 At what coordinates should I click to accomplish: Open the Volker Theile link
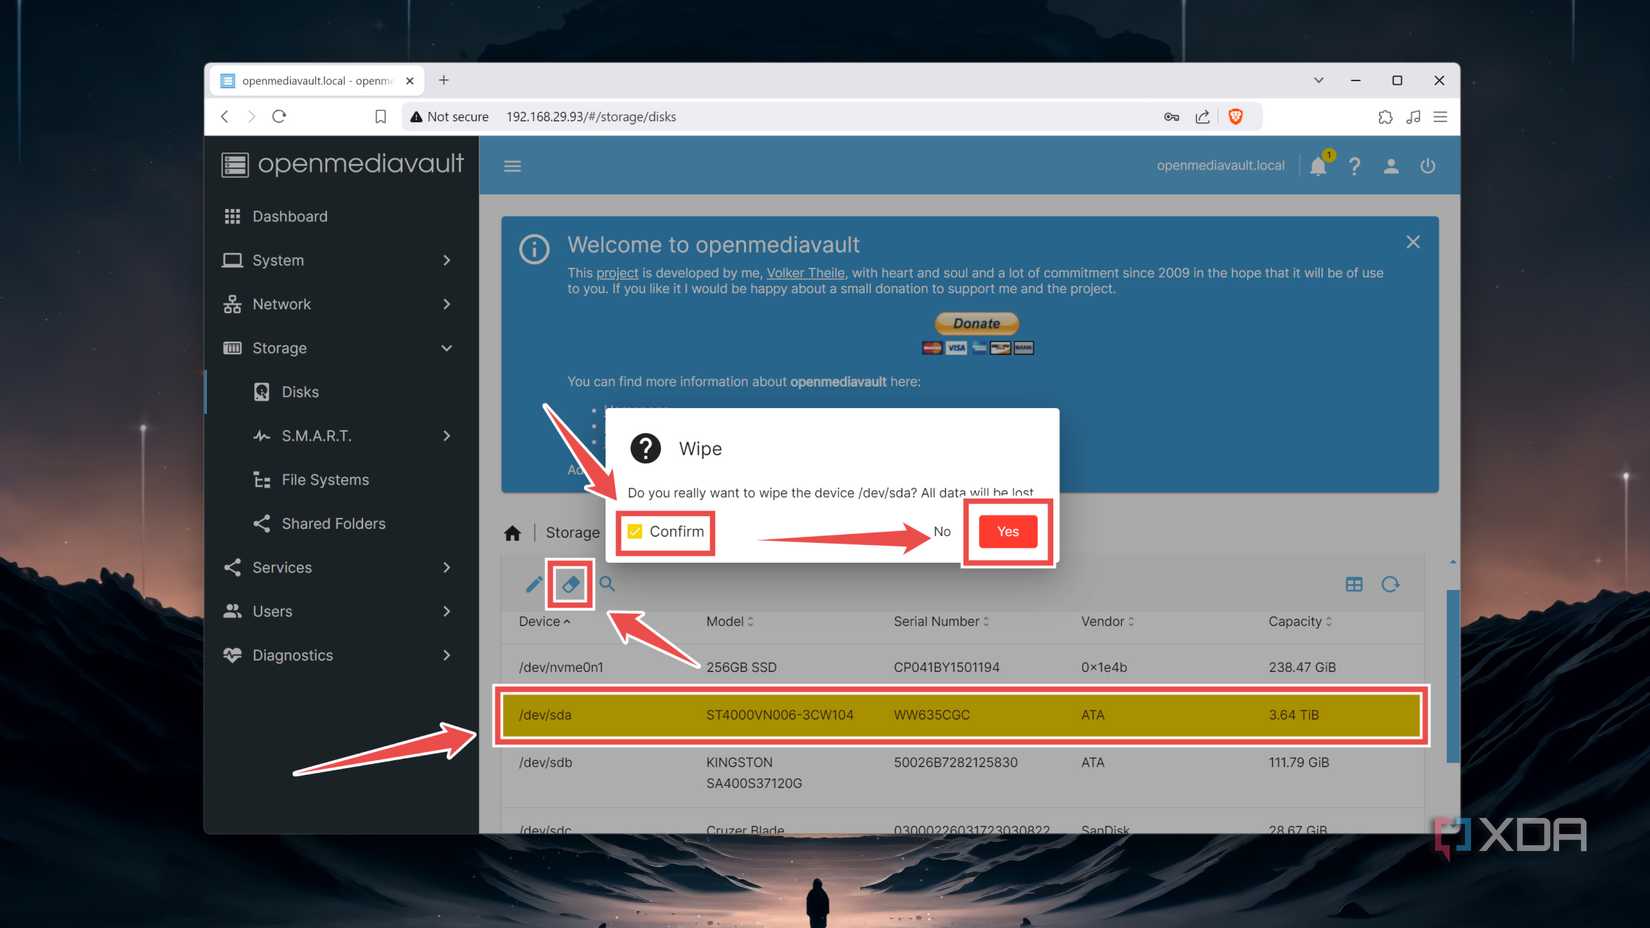806,273
